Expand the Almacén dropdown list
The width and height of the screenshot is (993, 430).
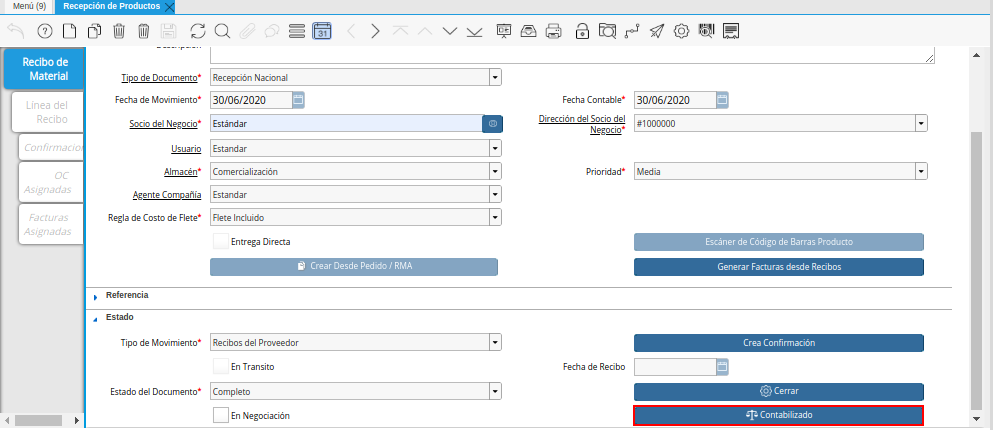(x=495, y=171)
